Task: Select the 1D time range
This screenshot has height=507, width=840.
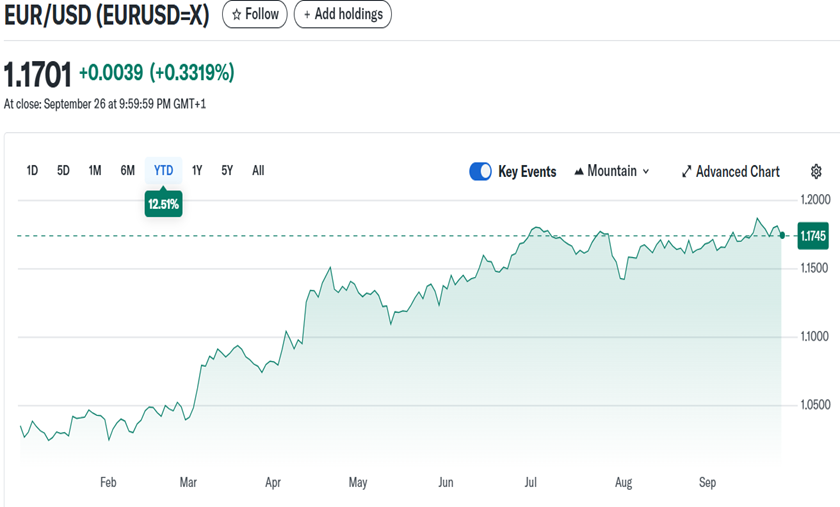Action: [32, 171]
